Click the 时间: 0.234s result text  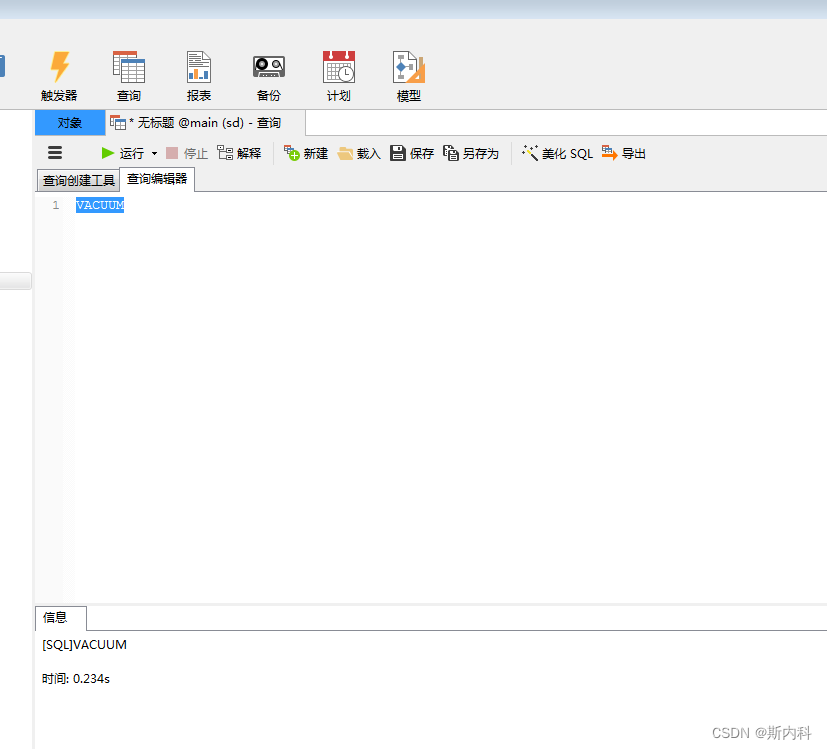[x=76, y=679]
